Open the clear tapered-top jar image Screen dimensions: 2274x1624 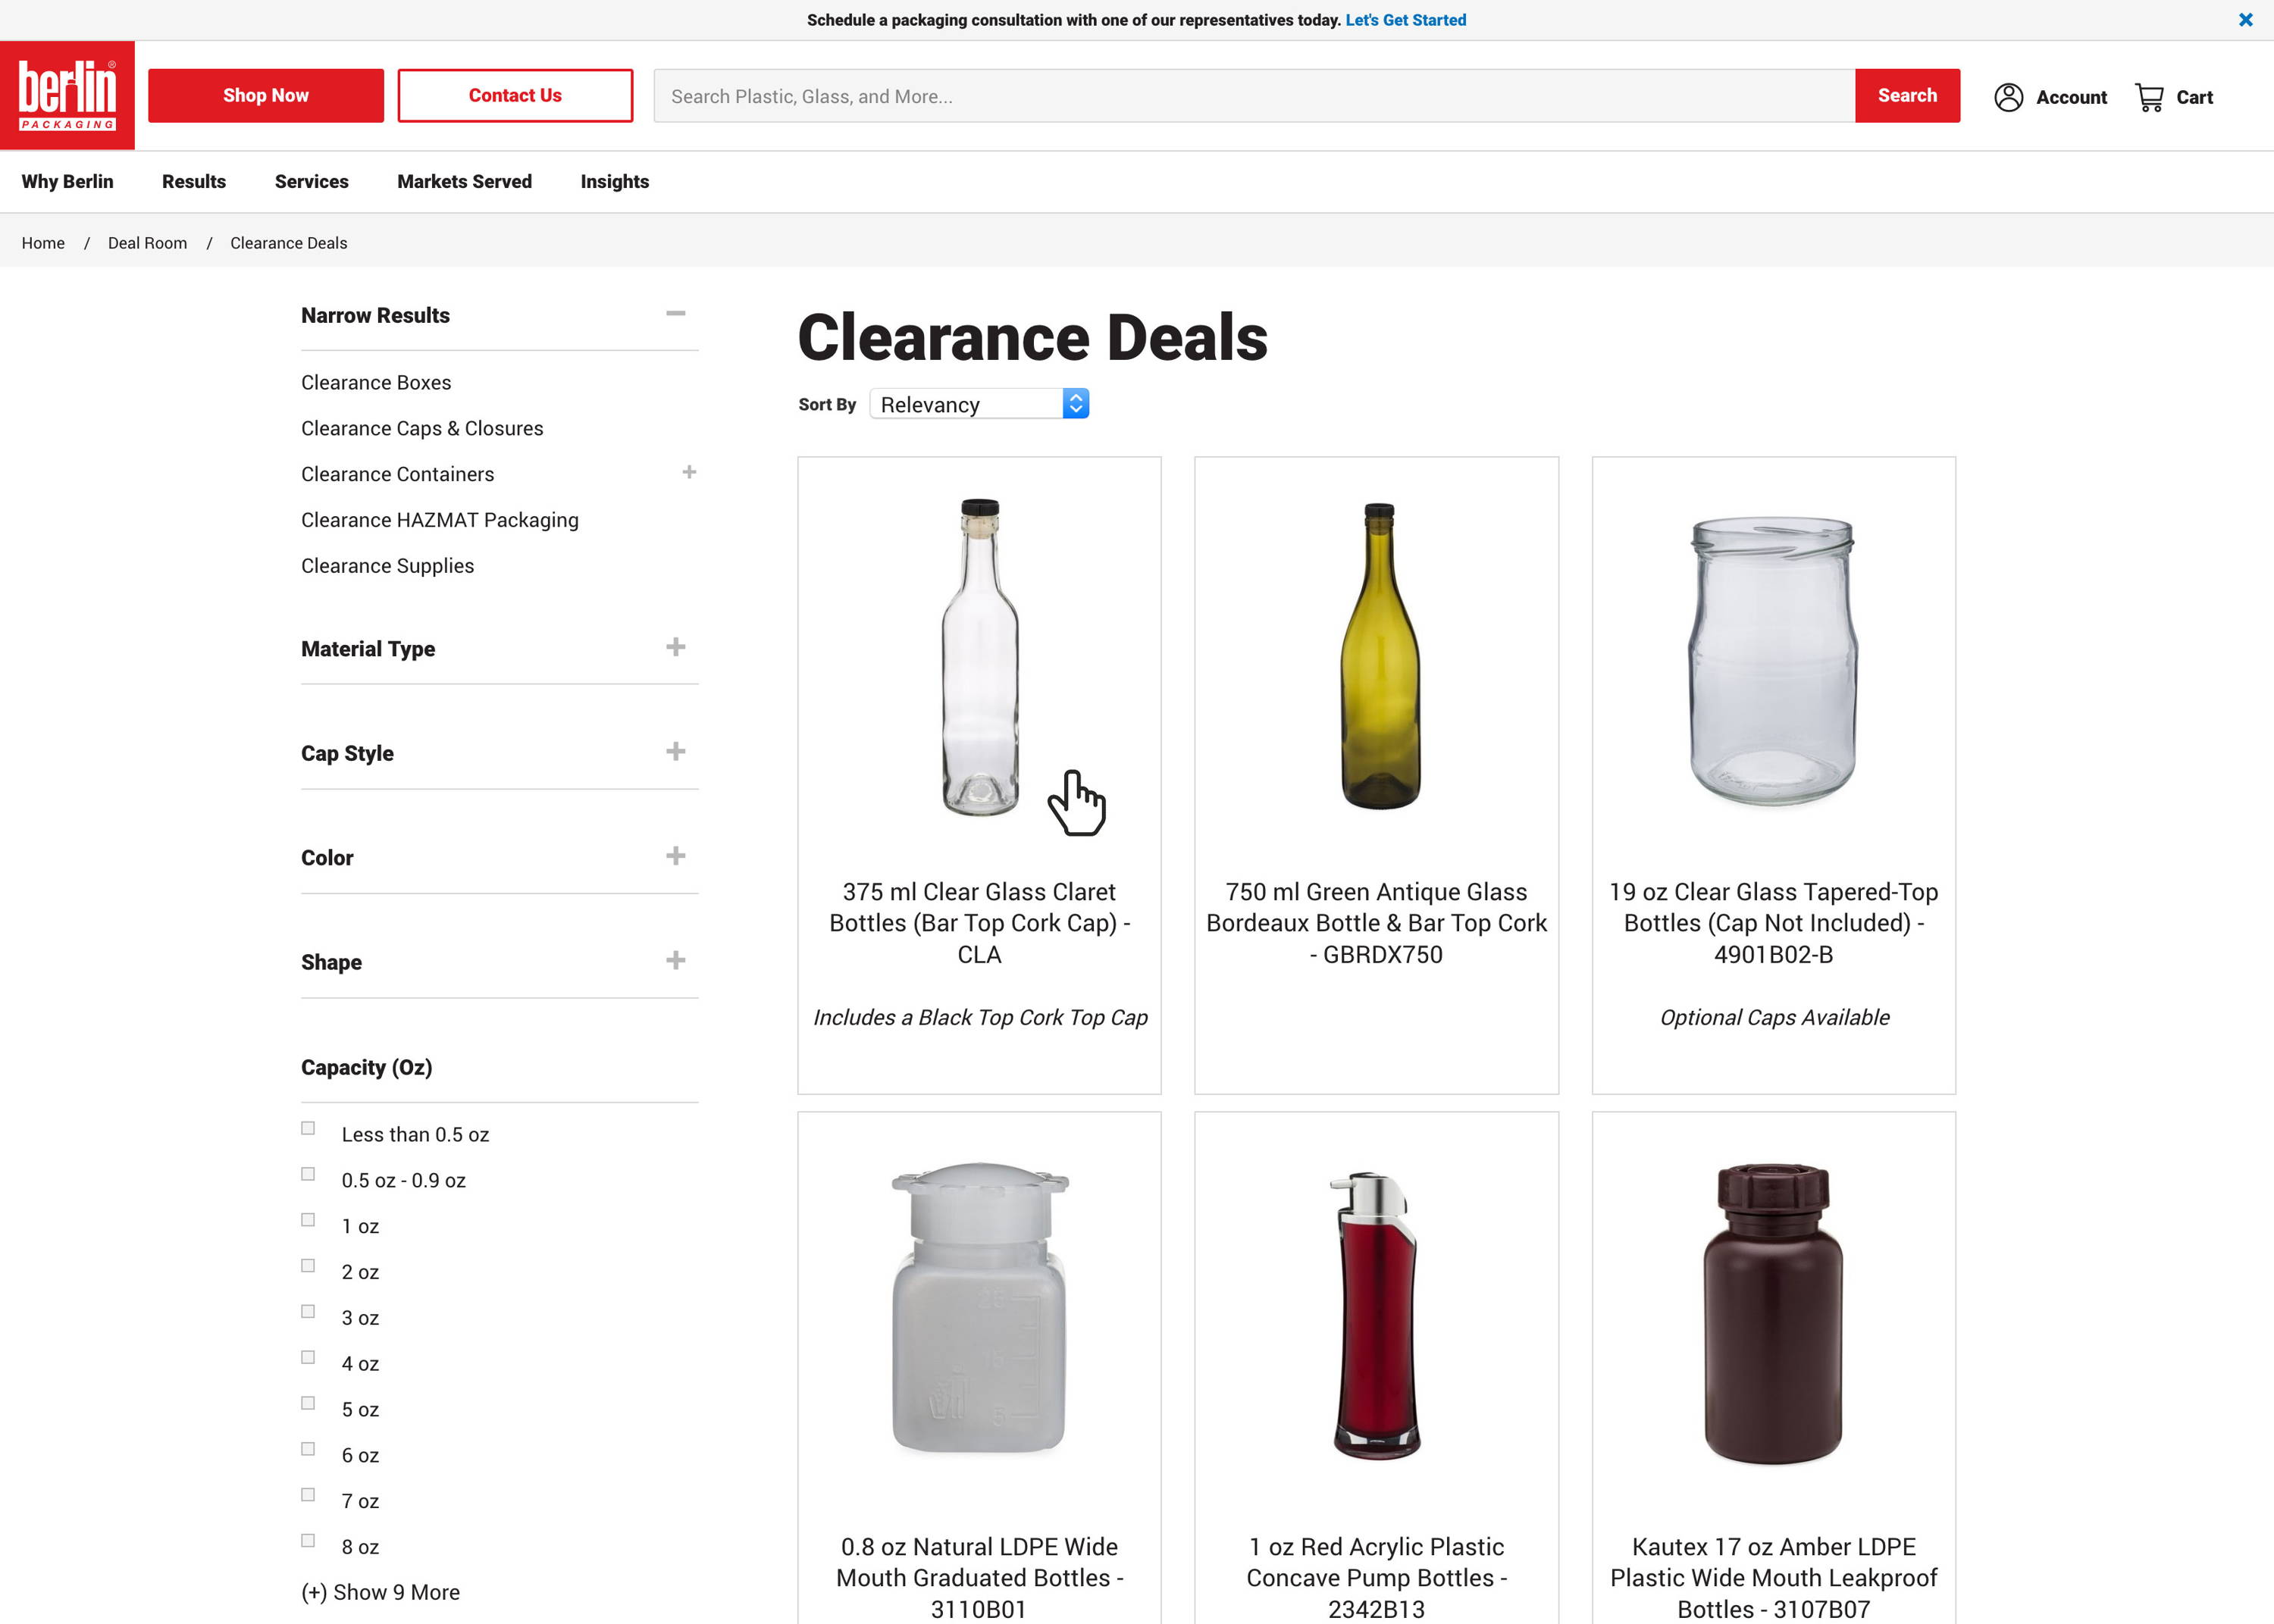(x=1773, y=660)
